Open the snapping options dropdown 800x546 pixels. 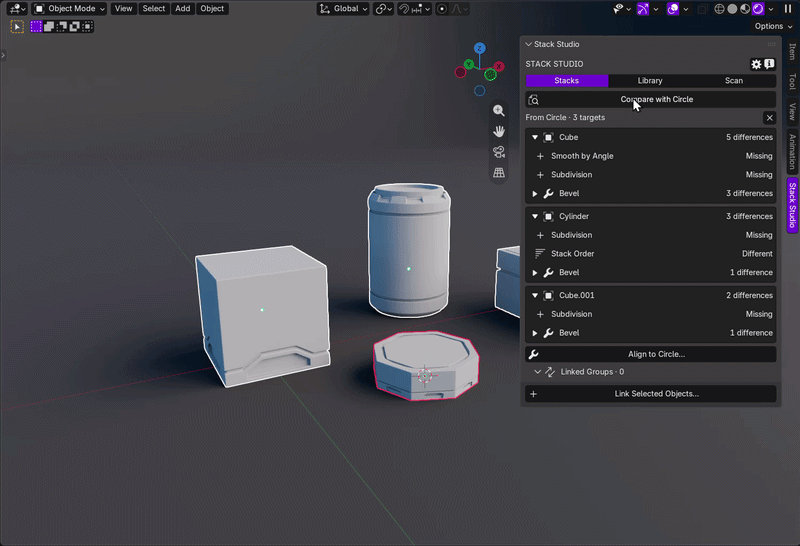pos(421,9)
